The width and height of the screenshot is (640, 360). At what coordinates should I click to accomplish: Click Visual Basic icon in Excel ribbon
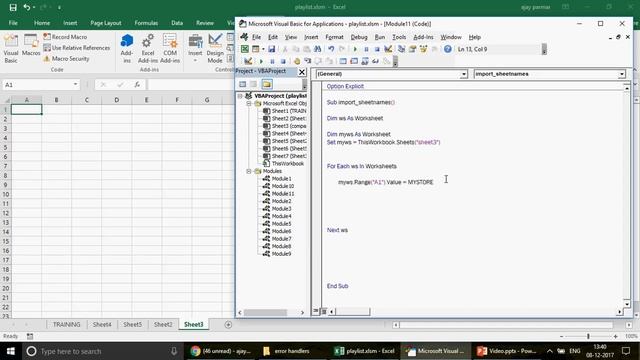pos(11,49)
